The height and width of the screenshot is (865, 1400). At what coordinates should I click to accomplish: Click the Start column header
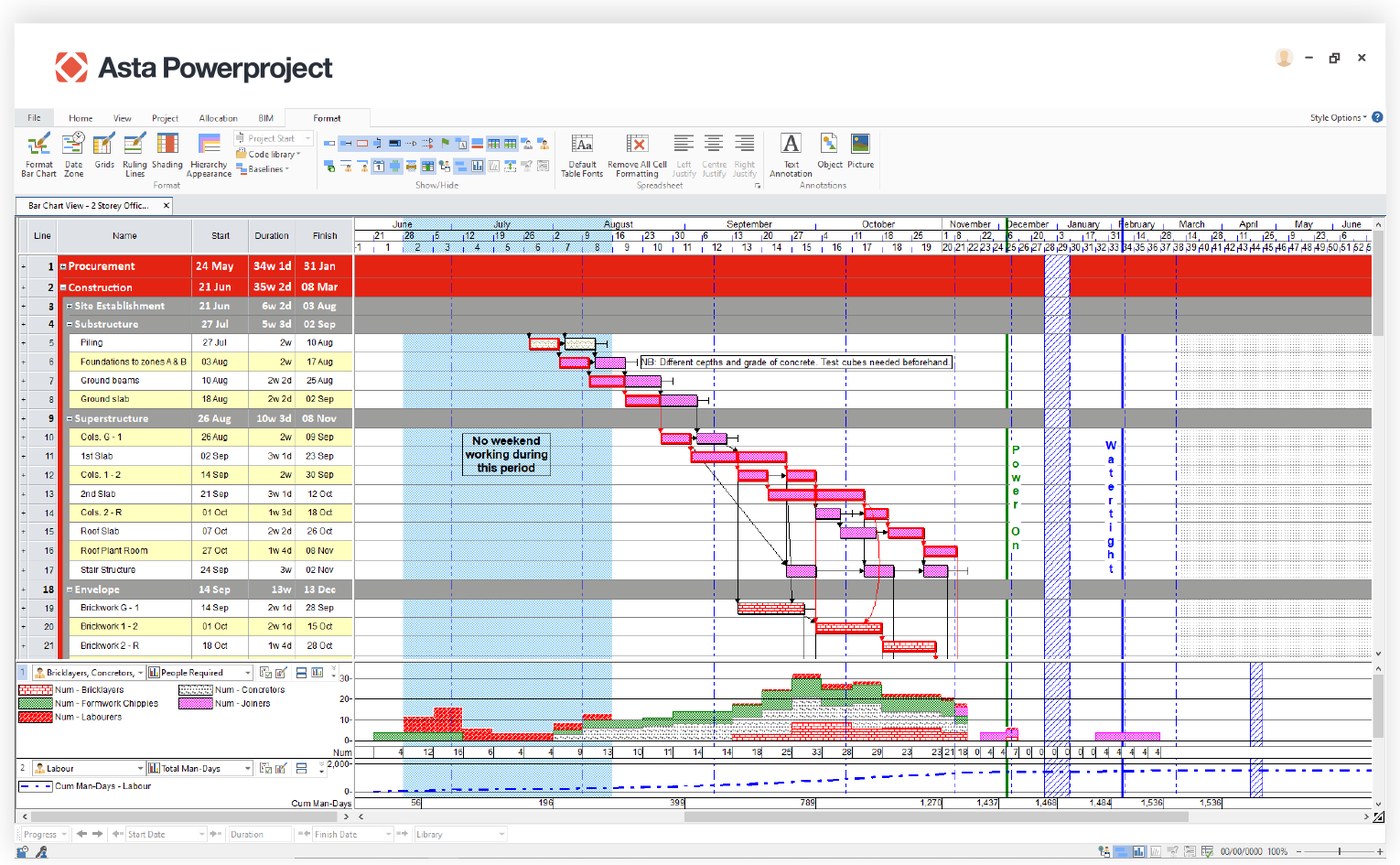pyautogui.click(x=220, y=236)
